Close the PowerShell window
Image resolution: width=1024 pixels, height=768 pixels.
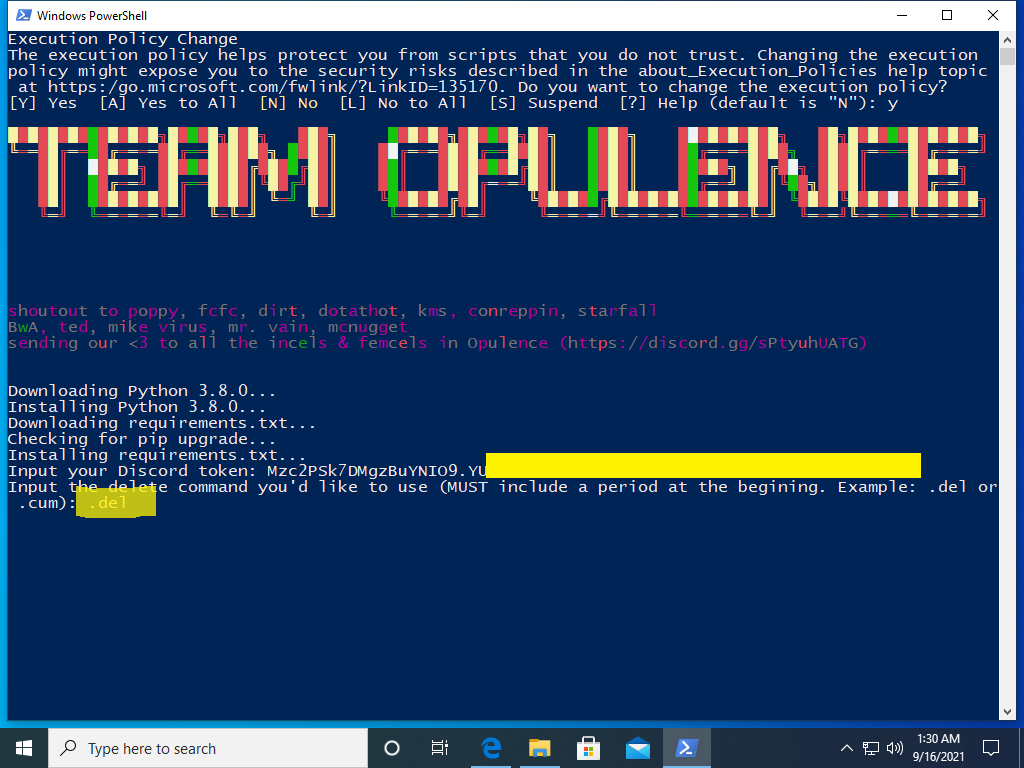993,15
